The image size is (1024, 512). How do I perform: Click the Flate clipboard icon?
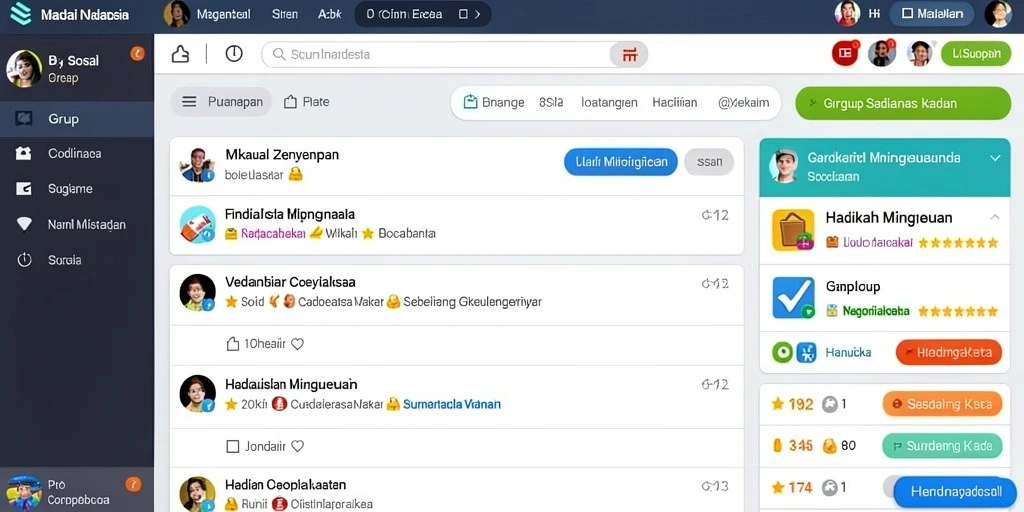291,102
